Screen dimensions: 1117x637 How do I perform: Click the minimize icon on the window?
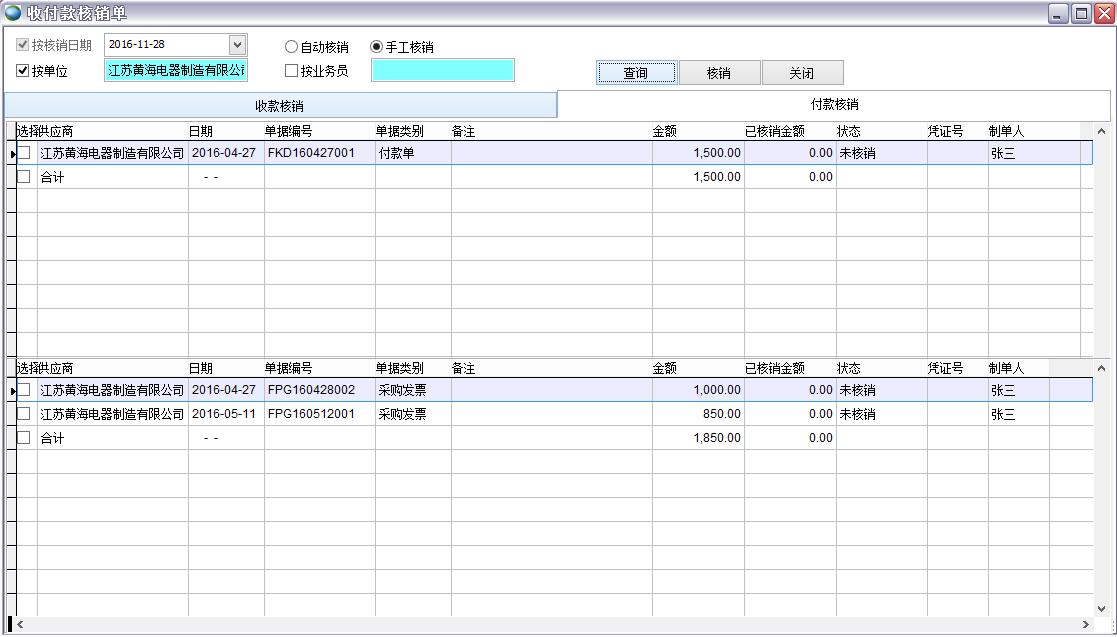click(1057, 11)
